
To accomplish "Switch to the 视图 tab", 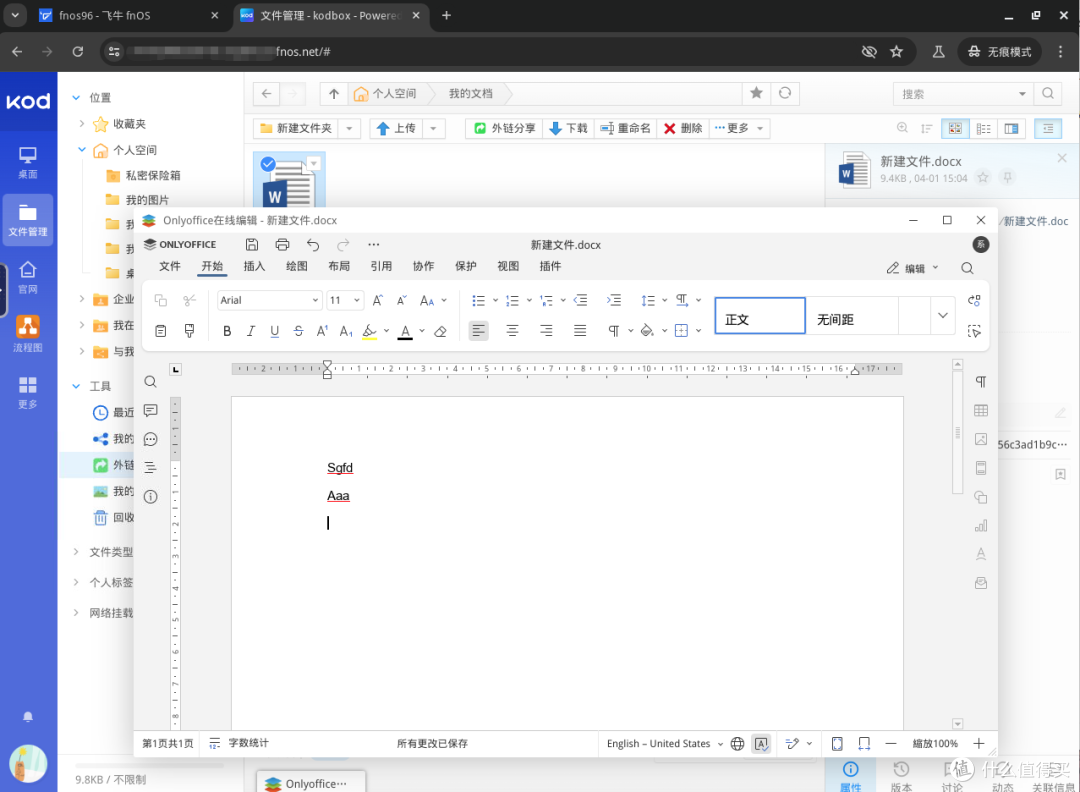I will click(x=508, y=267).
